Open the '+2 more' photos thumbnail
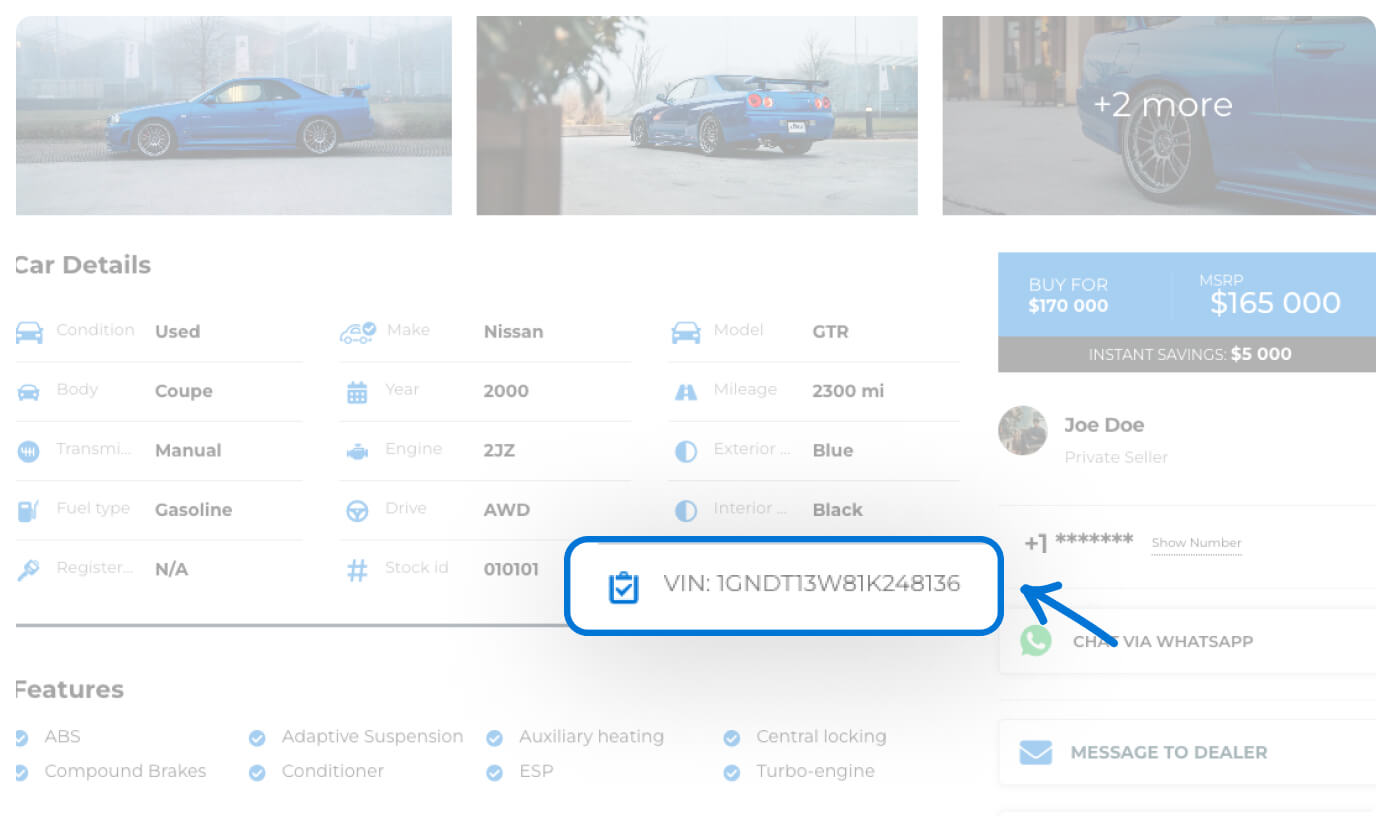1392x840 pixels. [x=1160, y=115]
